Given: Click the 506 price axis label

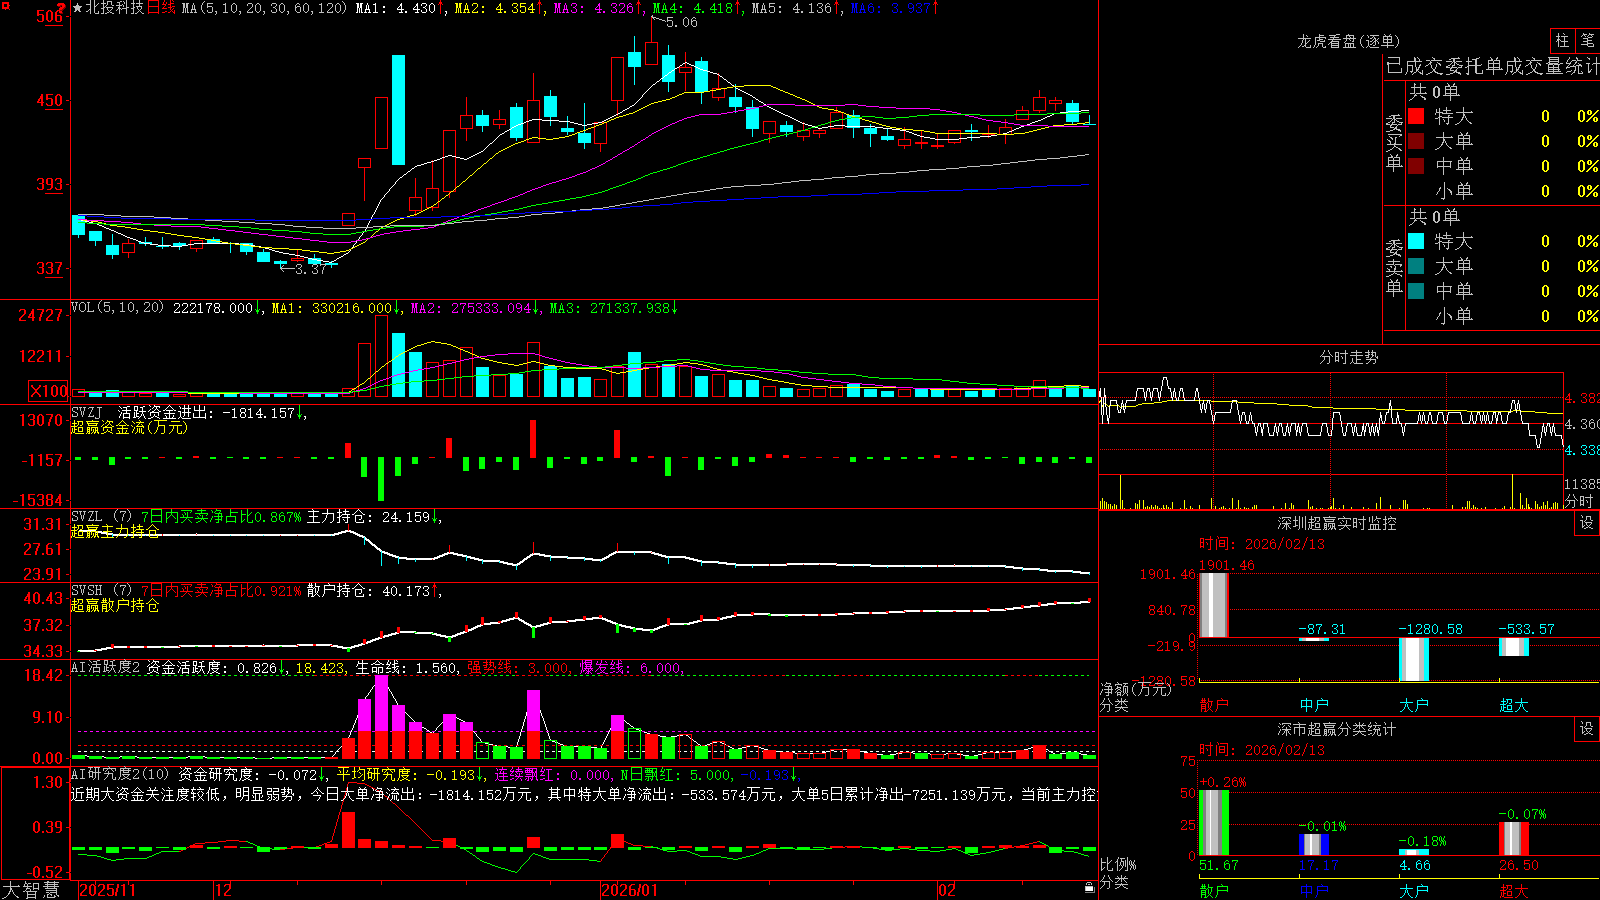Looking at the screenshot, I should (x=49, y=16).
